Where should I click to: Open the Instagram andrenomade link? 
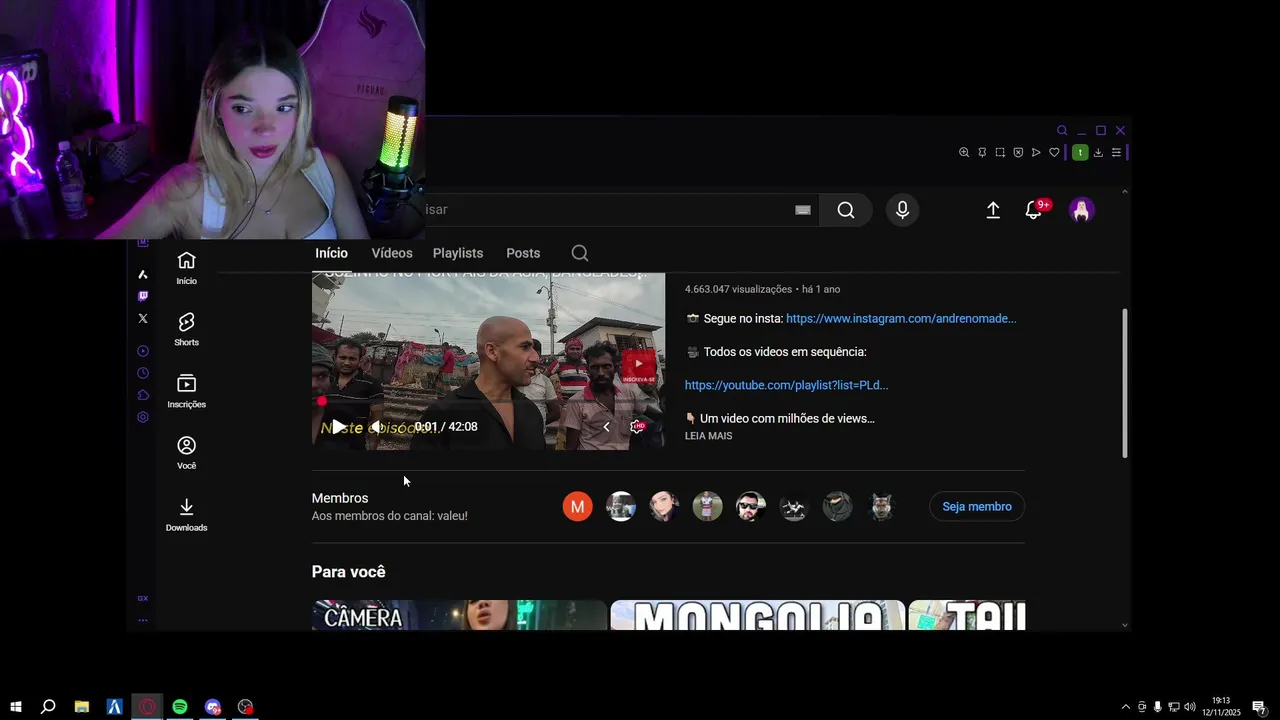point(901,319)
